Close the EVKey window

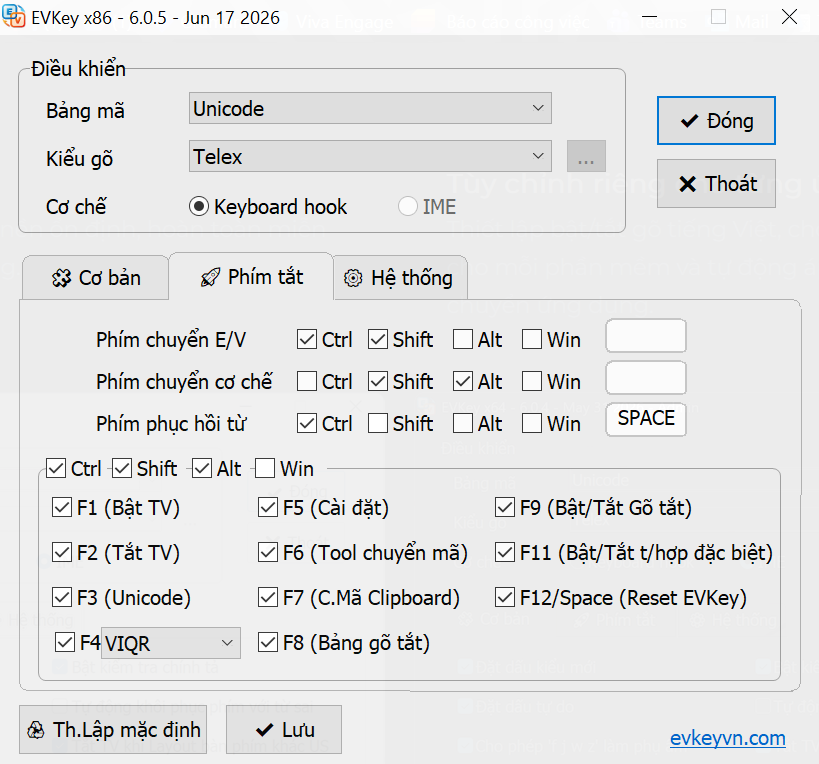click(789, 17)
